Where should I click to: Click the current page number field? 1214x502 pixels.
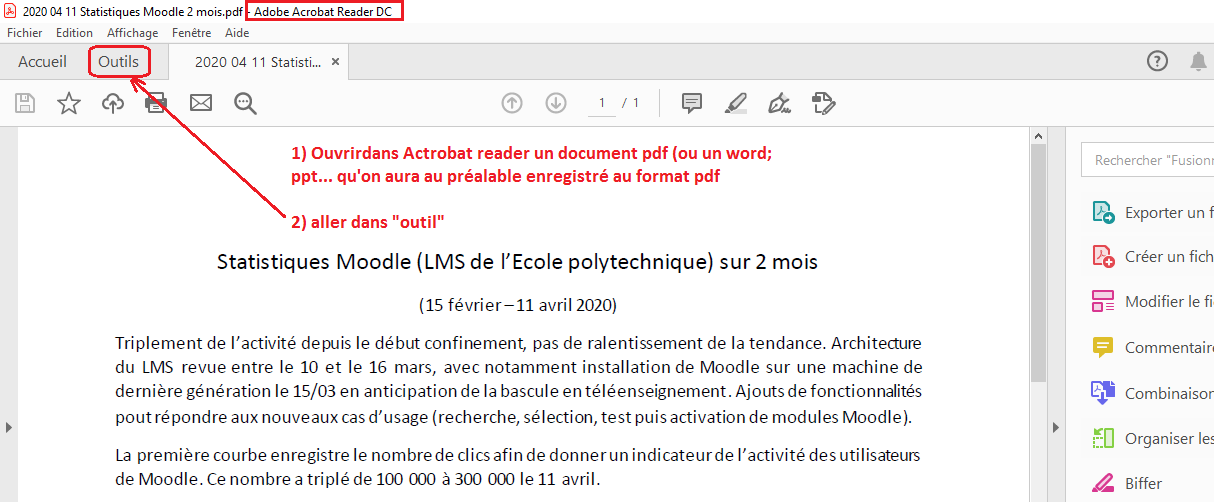[x=601, y=103]
